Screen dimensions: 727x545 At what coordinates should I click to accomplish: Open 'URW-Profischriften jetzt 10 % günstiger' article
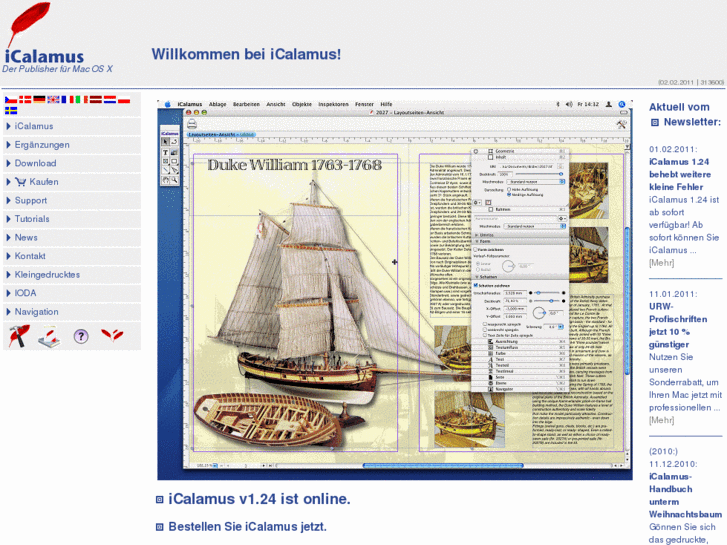[678, 325]
